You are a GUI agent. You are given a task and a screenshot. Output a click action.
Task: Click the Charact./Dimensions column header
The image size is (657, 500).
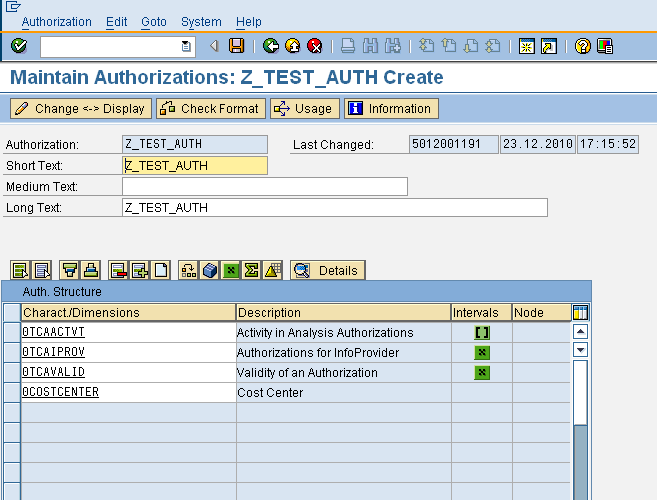tap(129, 313)
